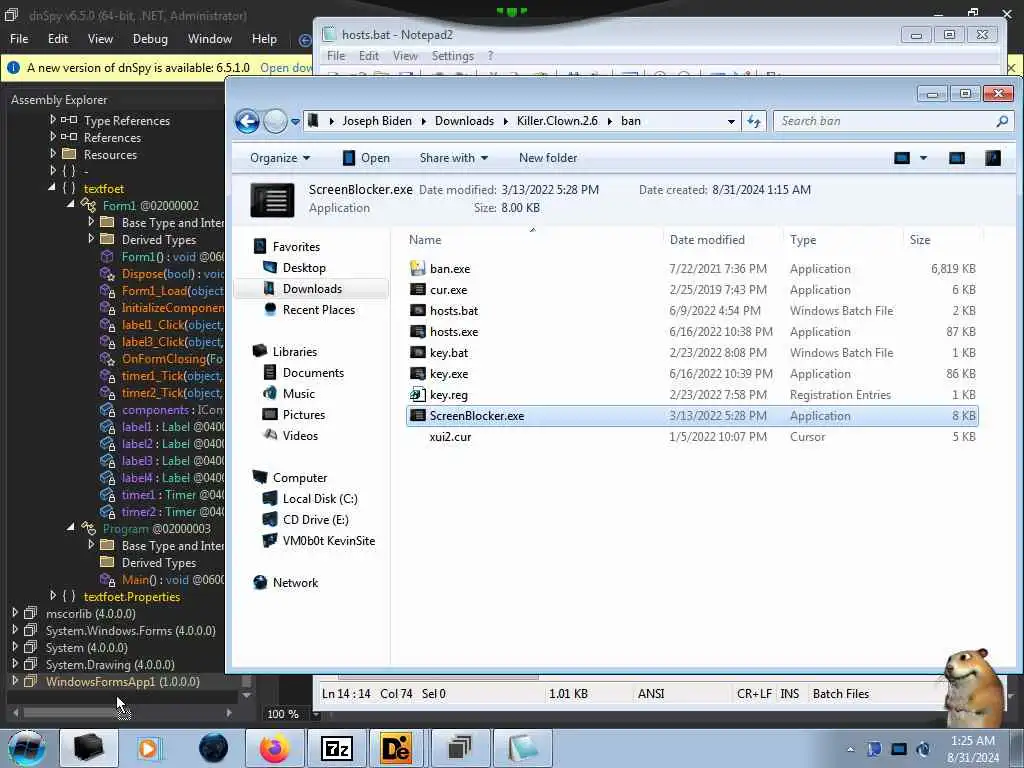Screen dimensions: 1024x768
Task: Open the dnSpy Window menu
Action: 210,39
